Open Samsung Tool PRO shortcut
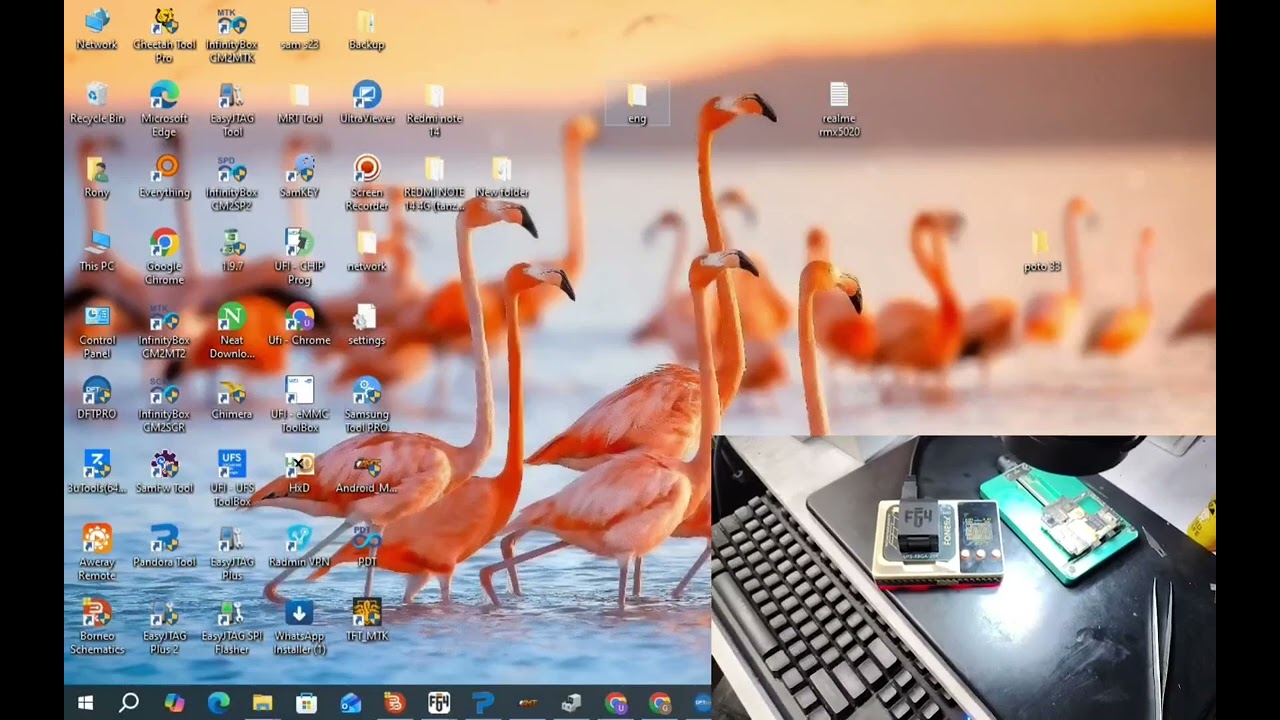The height and width of the screenshot is (720, 1280). [x=366, y=405]
